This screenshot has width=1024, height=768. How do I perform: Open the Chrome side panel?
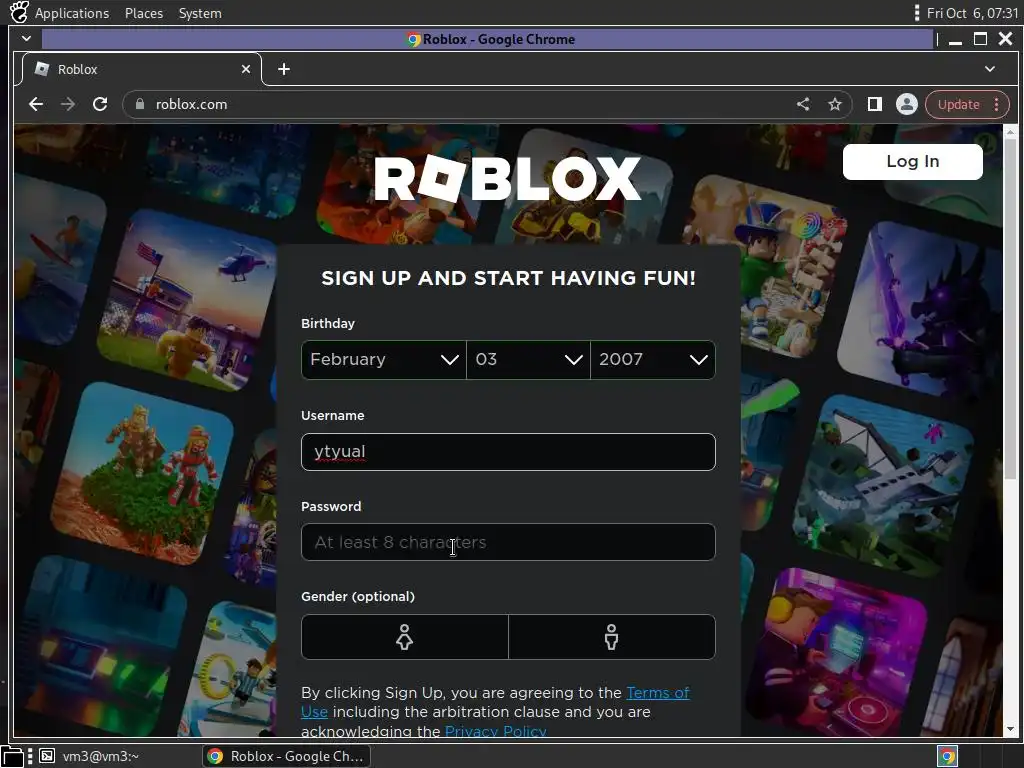pyautogui.click(x=874, y=104)
